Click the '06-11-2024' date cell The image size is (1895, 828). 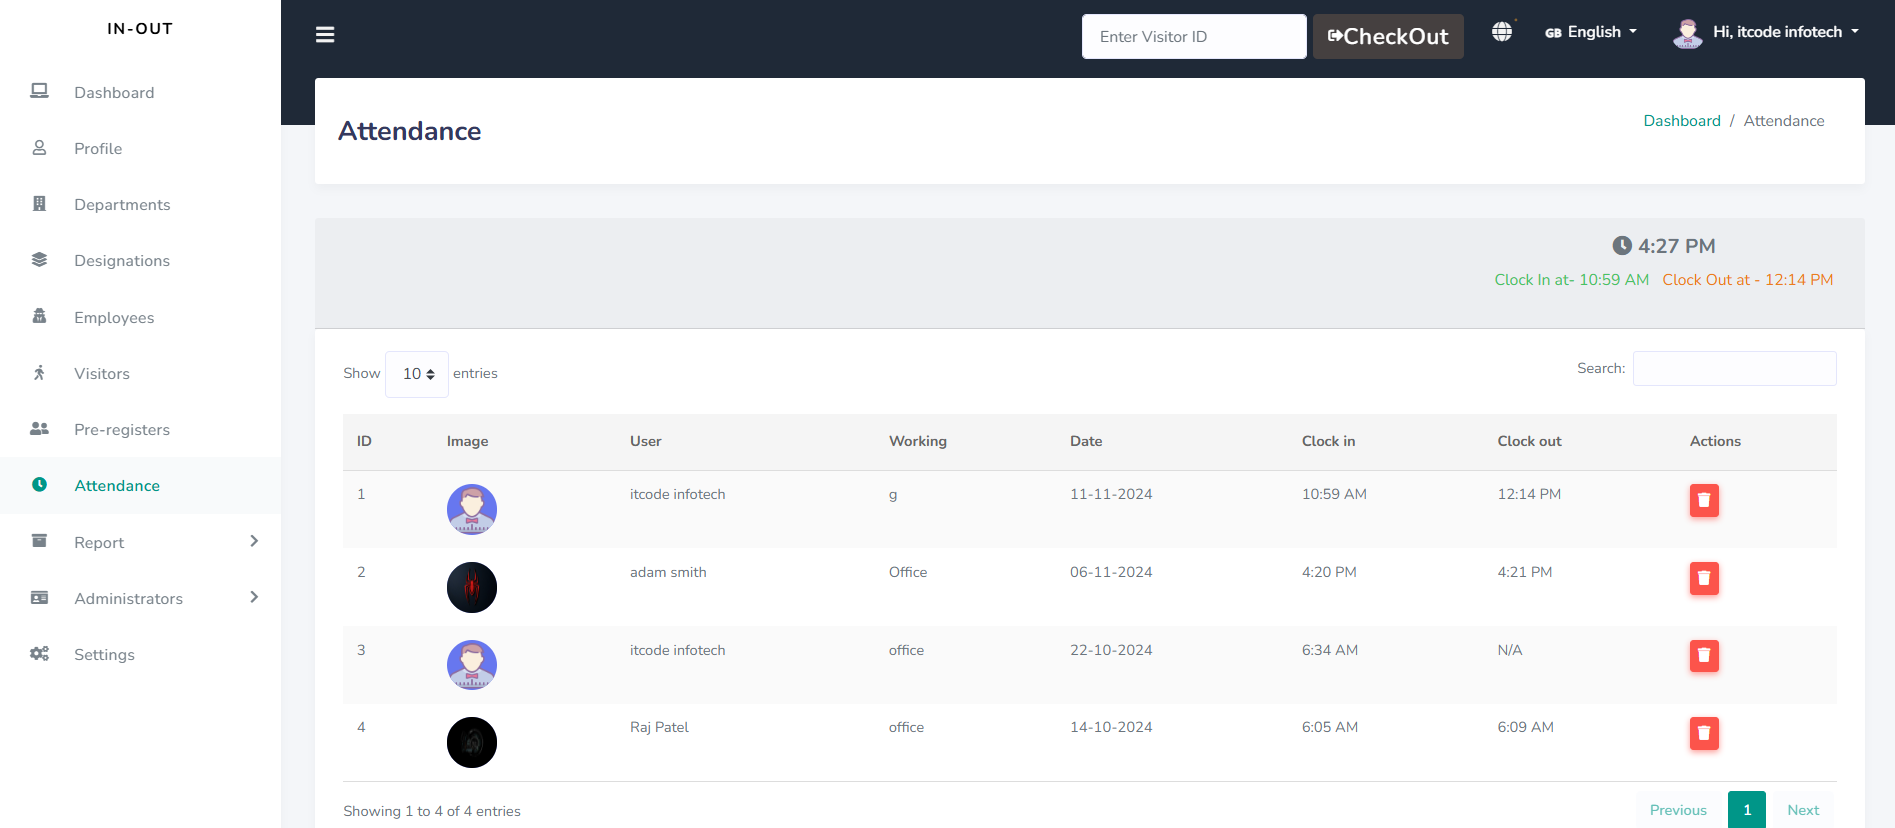(1111, 572)
